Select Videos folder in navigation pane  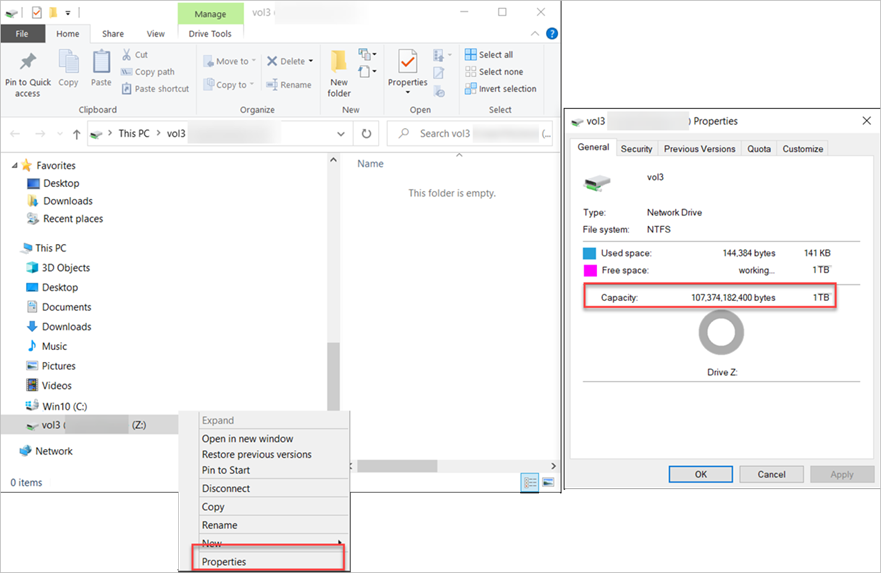49,385
